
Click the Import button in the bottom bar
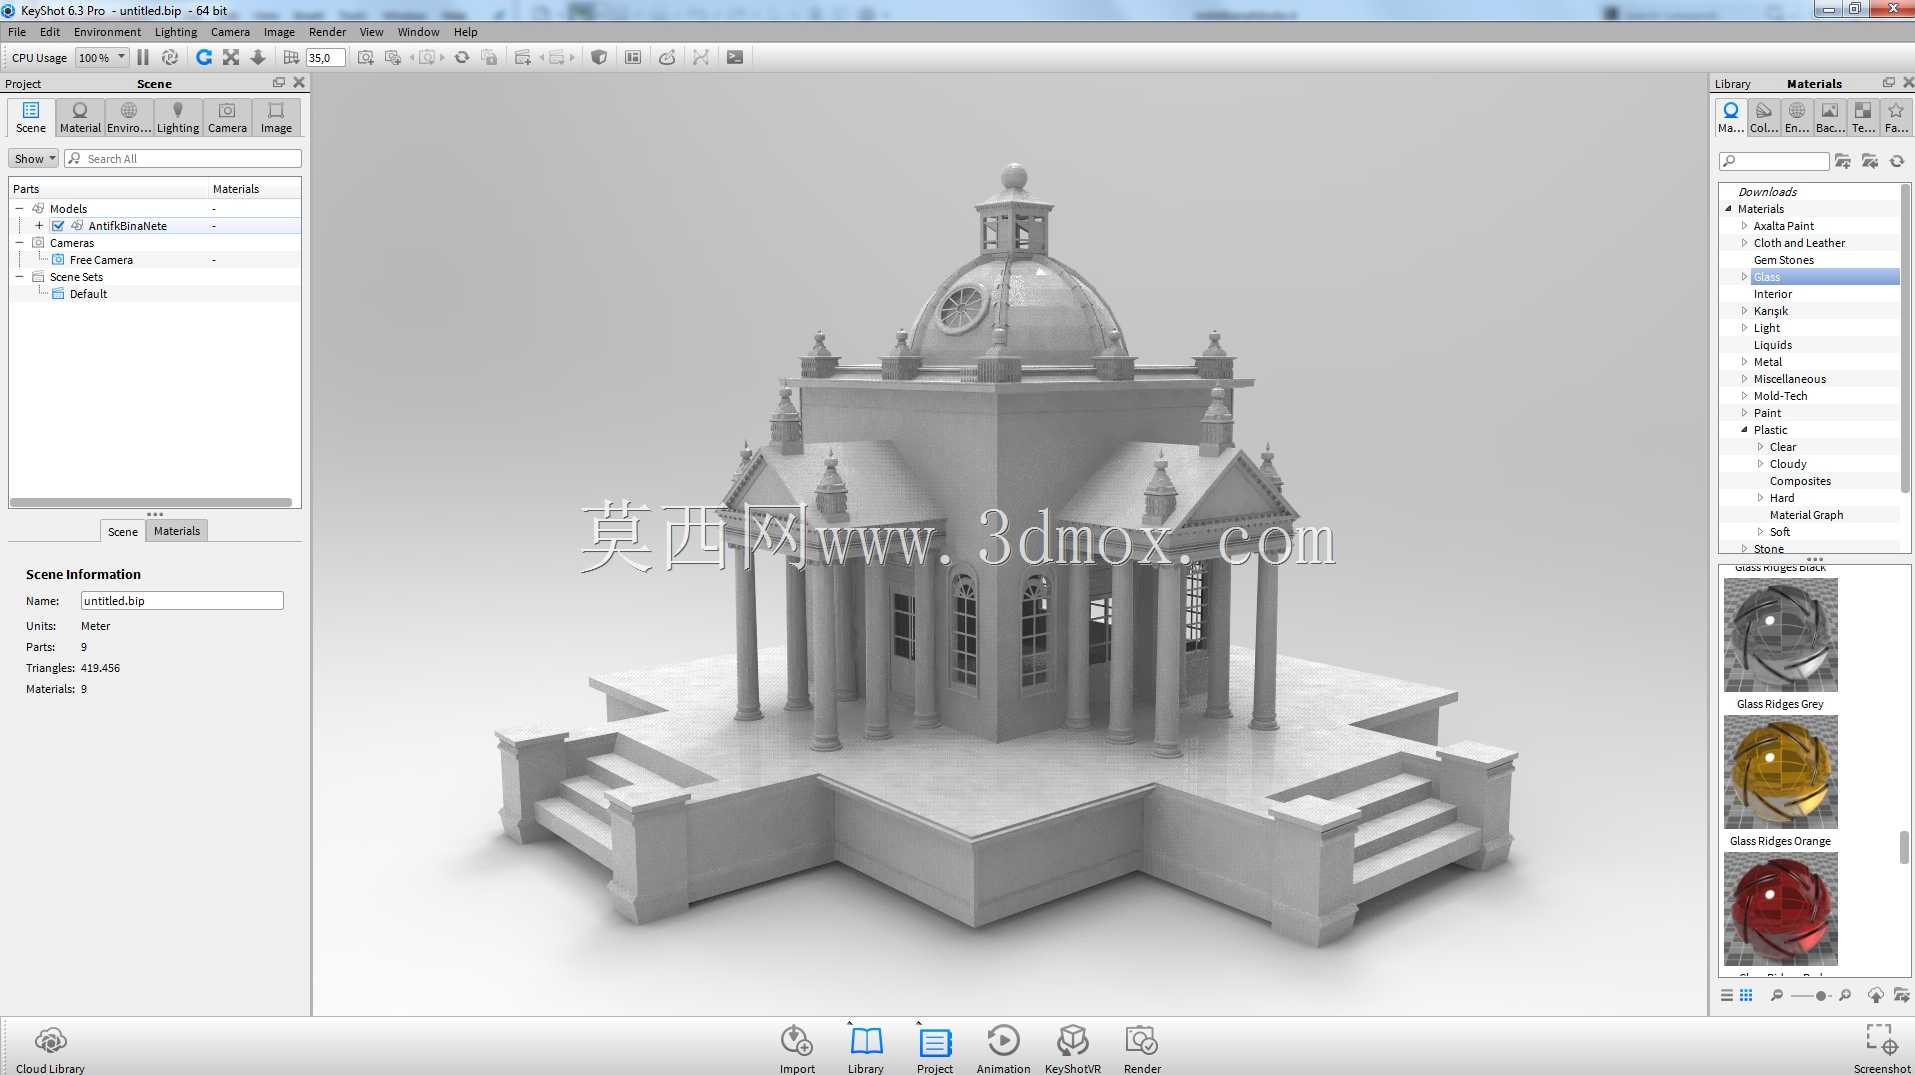click(x=797, y=1049)
